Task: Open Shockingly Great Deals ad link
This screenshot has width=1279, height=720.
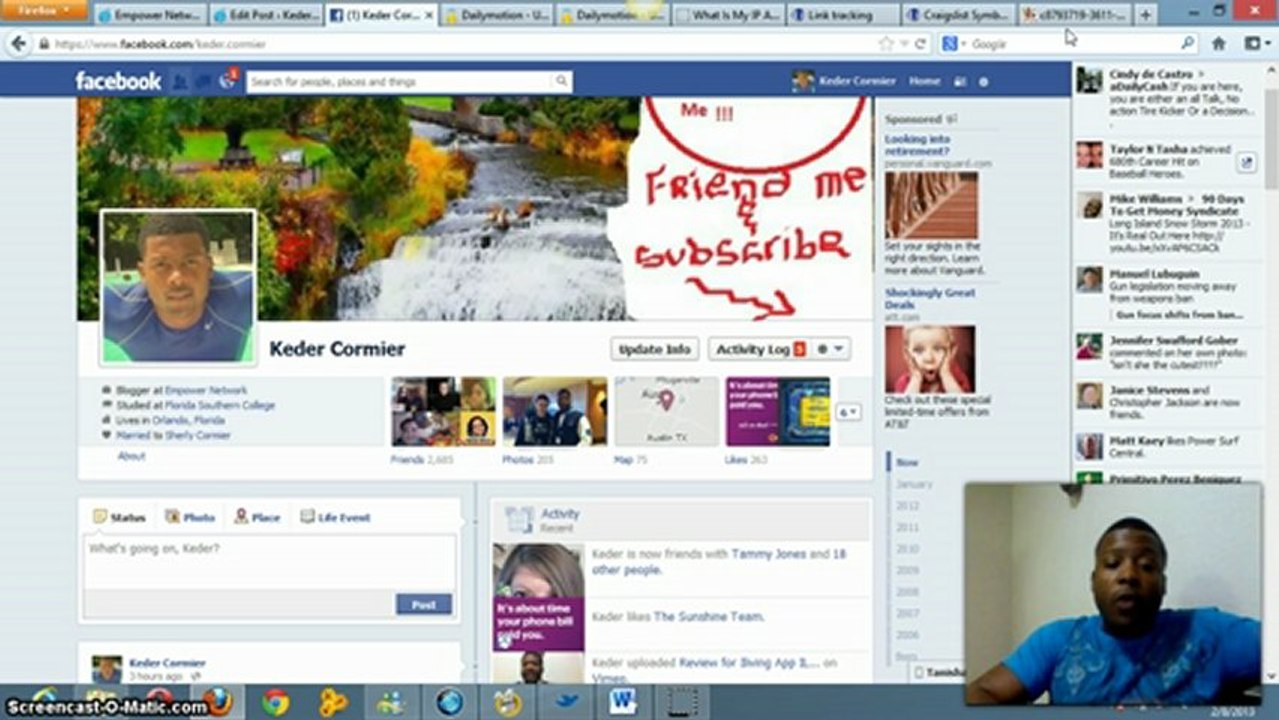Action: click(x=929, y=298)
